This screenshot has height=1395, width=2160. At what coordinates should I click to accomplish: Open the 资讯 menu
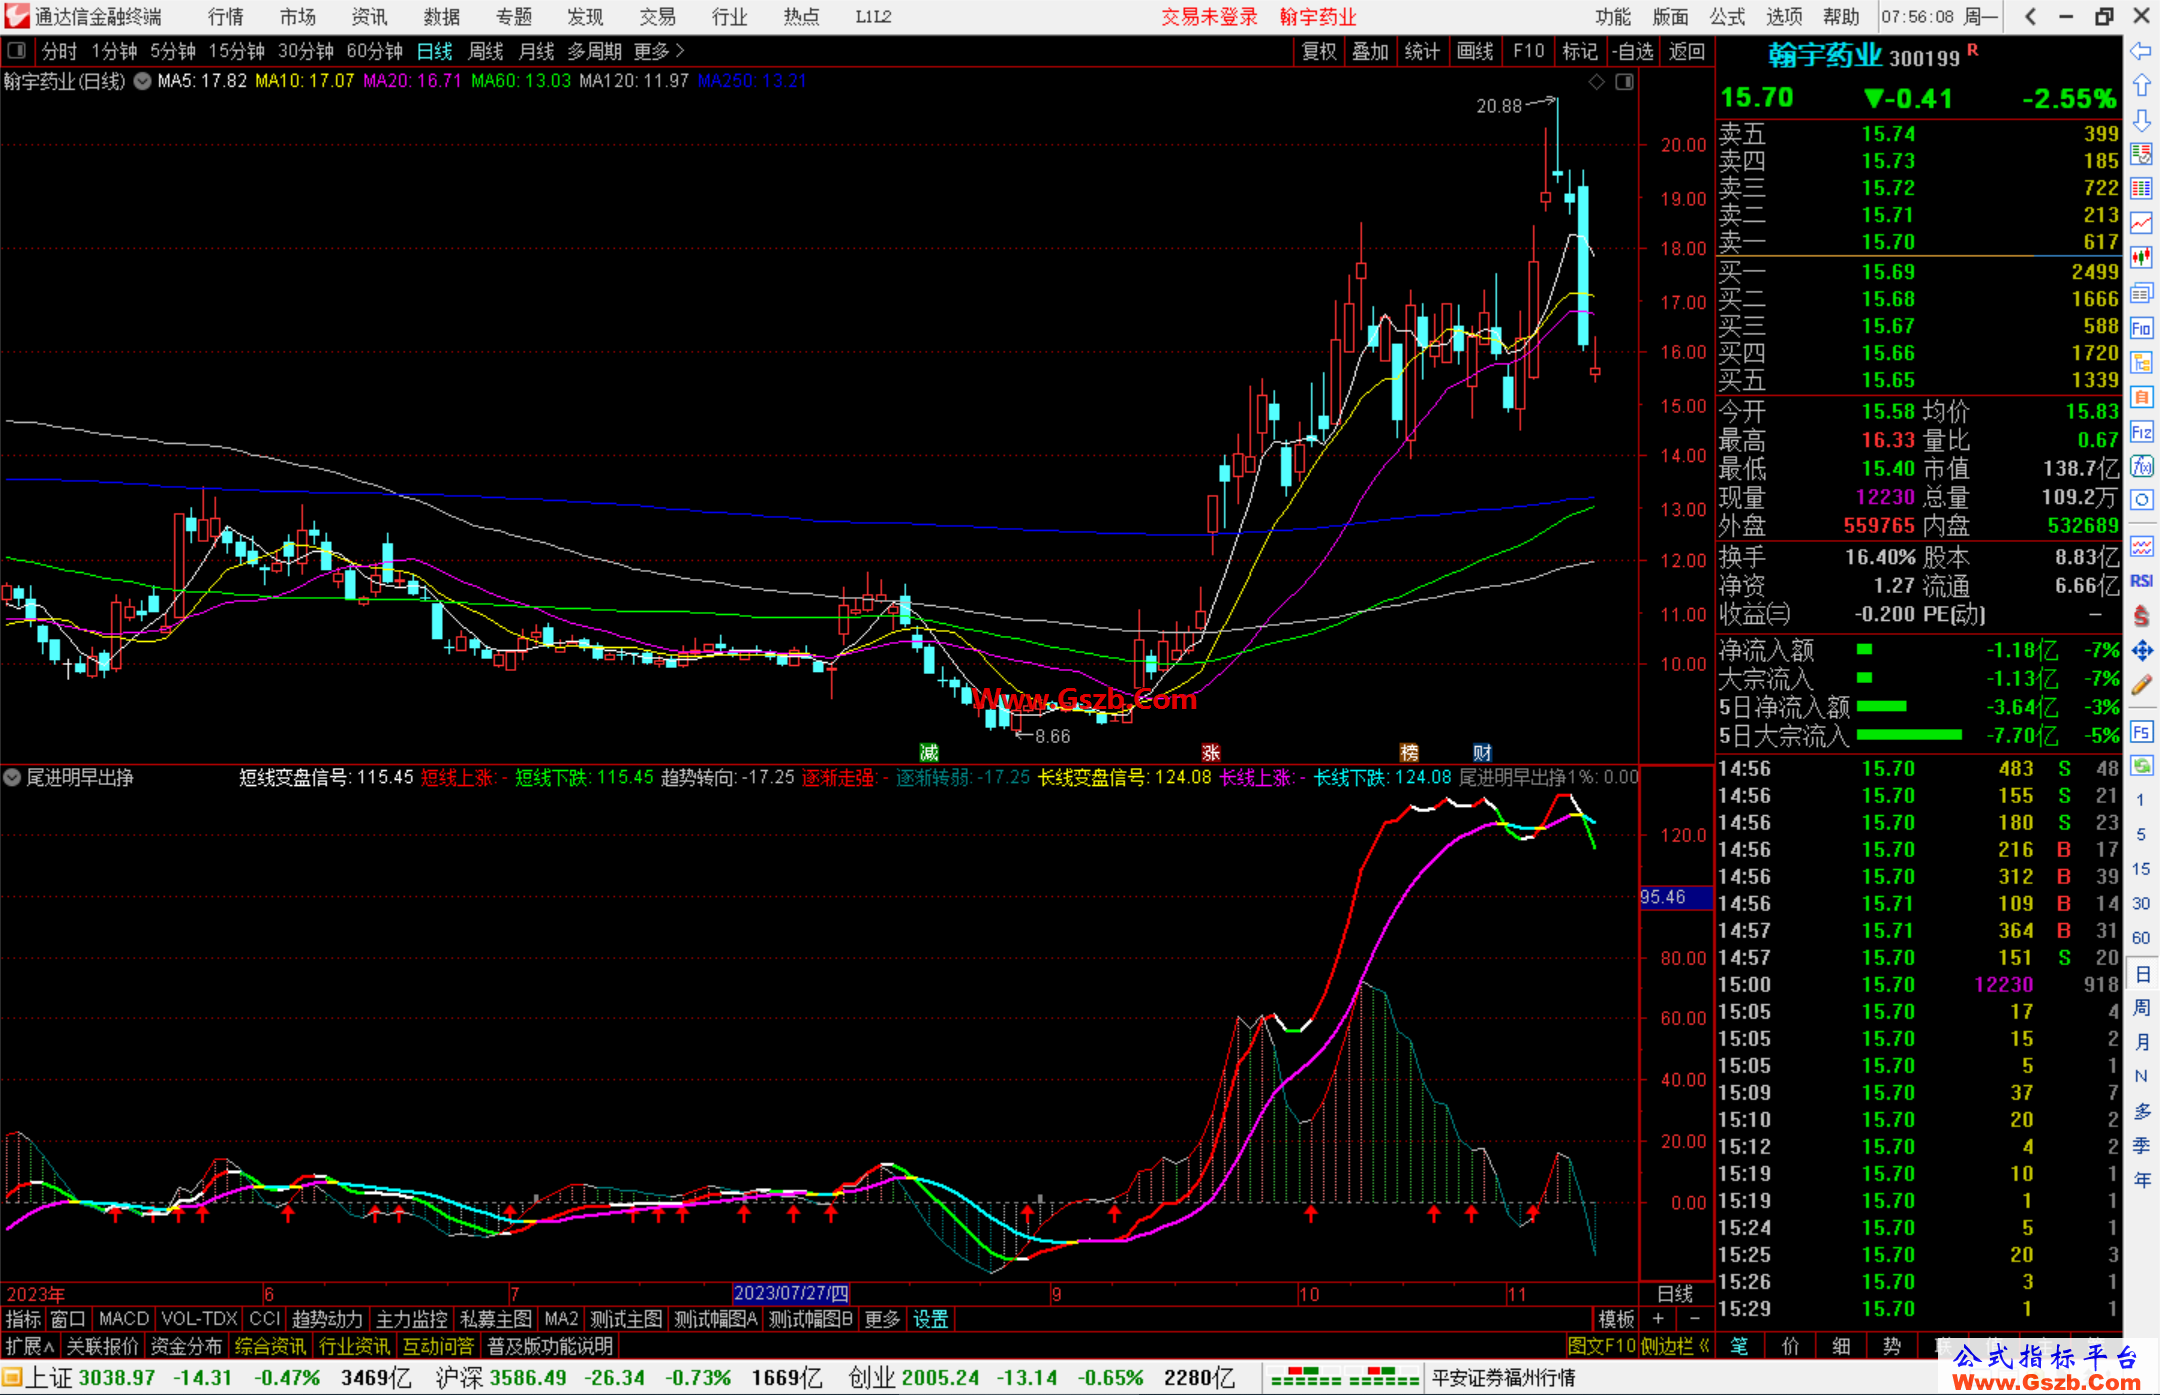pyautogui.click(x=369, y=17)
